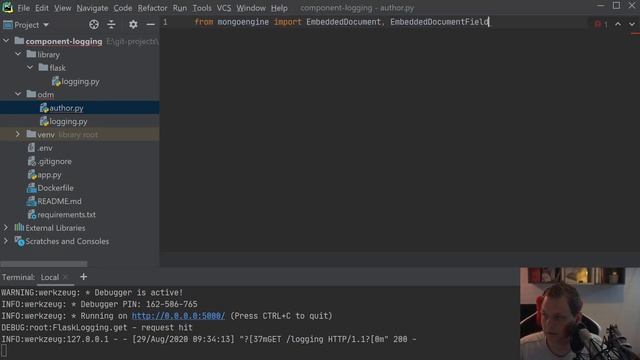Select app.py in the project tree
This screenshot has width=640, height=360.
(x=49, y=175)
